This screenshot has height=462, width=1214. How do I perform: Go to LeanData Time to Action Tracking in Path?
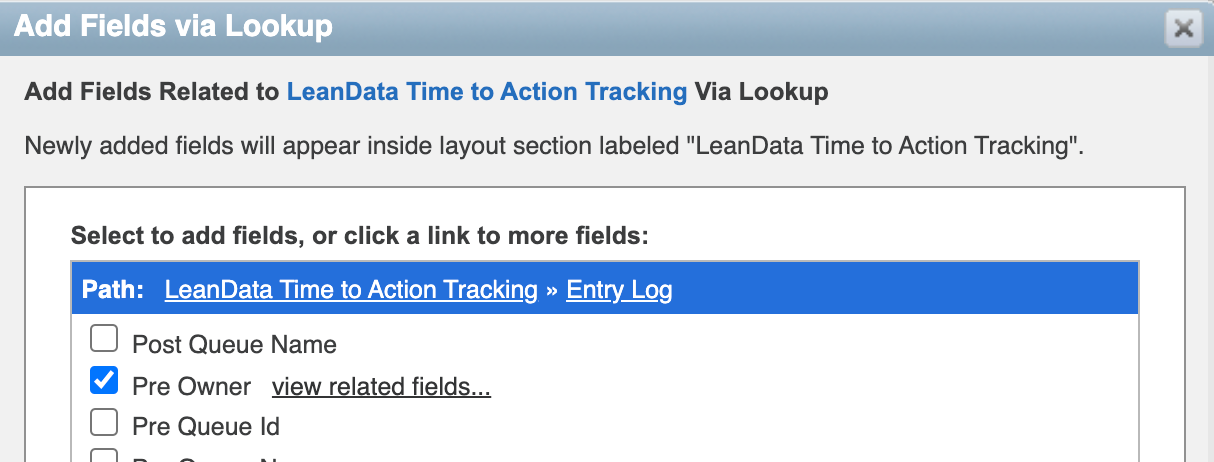[x=351, y=290]
